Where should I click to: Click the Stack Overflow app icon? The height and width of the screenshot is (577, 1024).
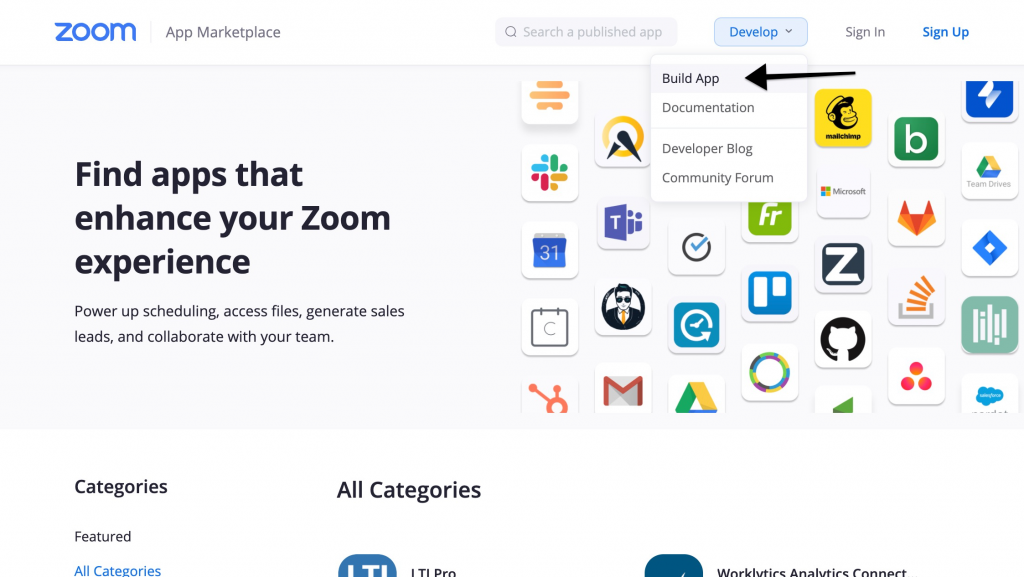(916, 297)
